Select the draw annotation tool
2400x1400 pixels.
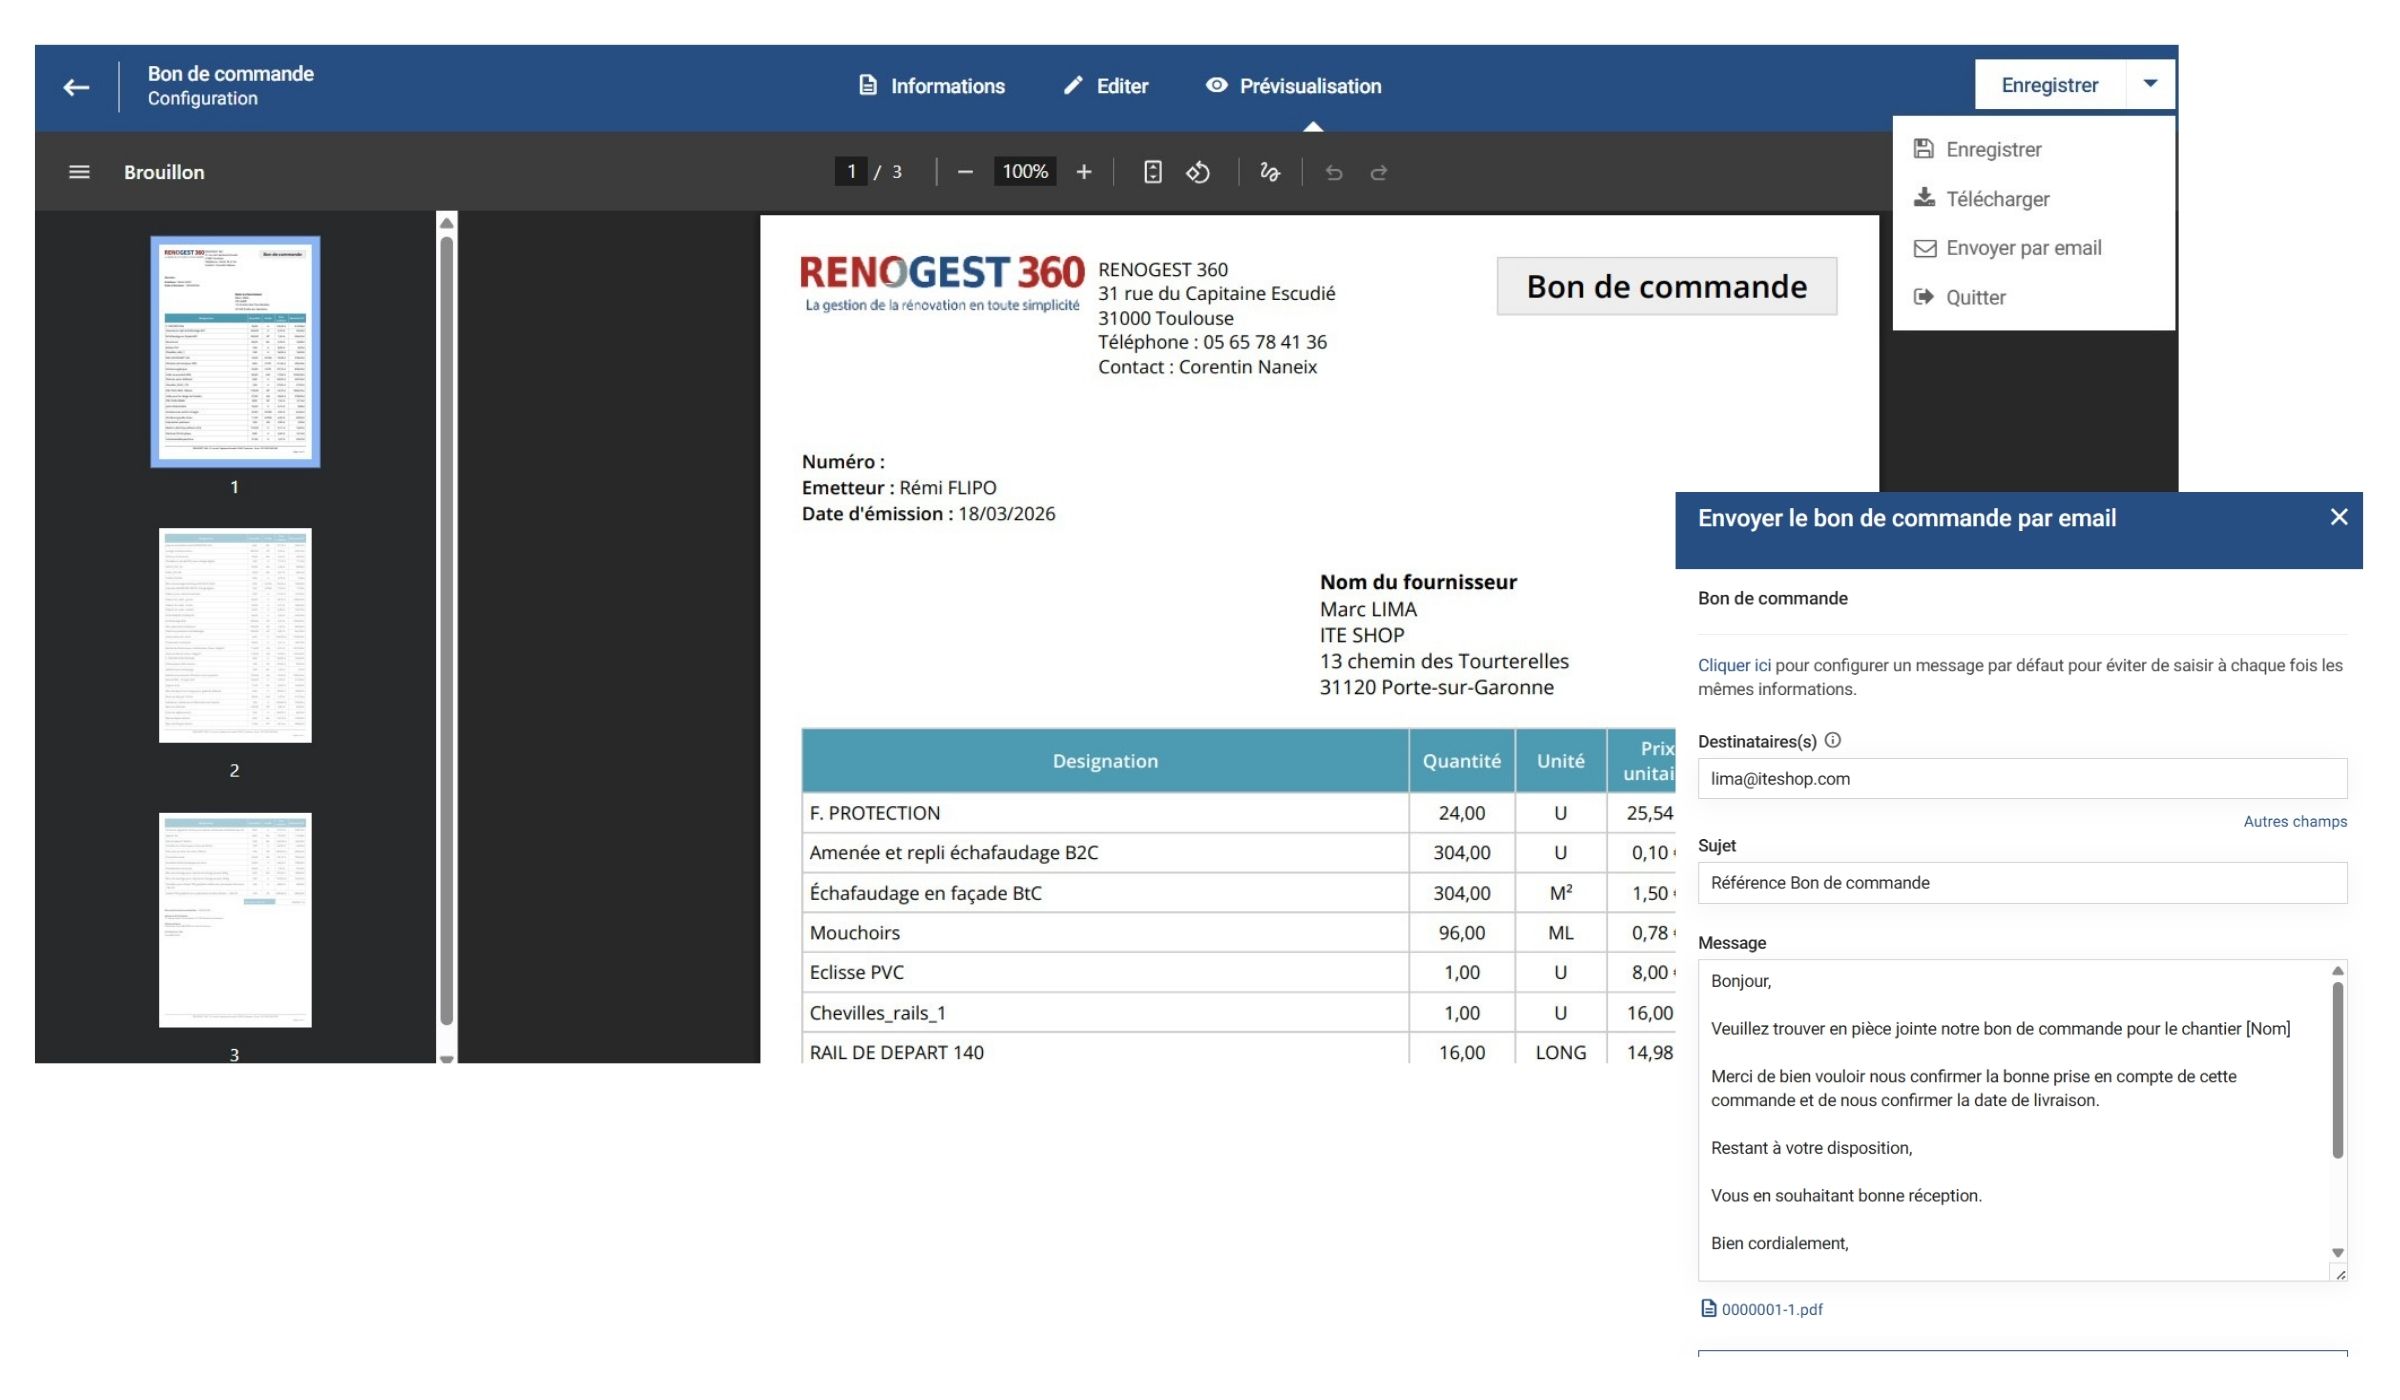coord(1270,172)
